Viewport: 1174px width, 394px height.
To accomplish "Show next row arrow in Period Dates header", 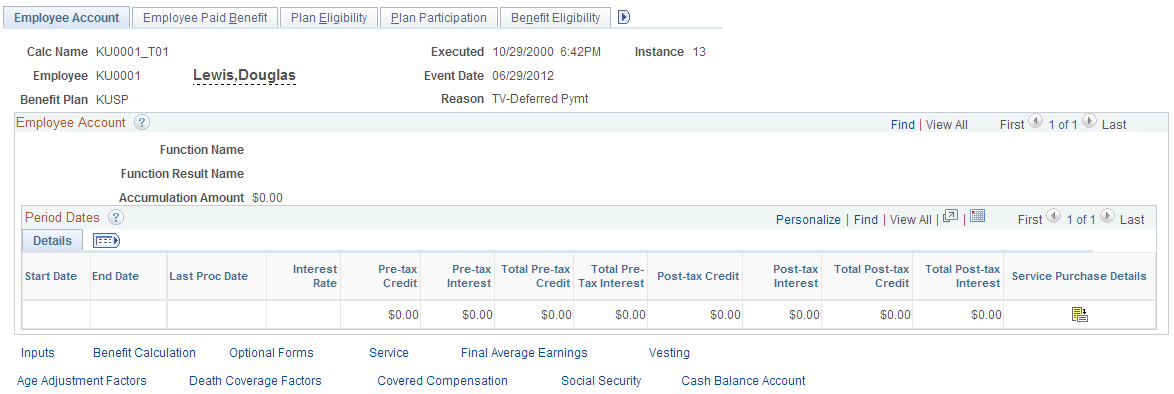I will [1107, 217].
